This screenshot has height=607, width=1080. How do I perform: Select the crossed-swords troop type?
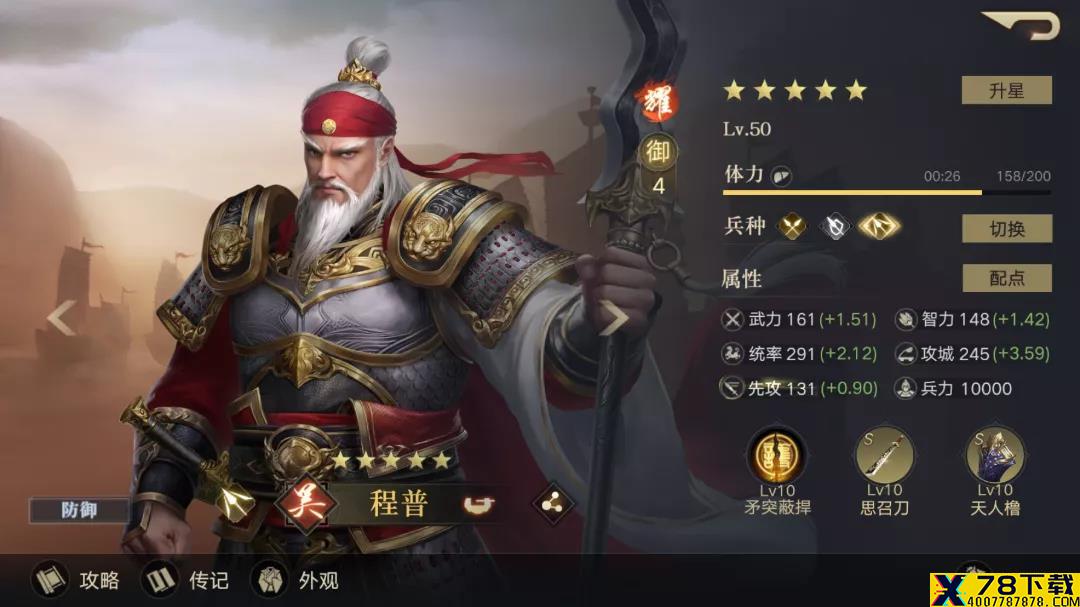pos(792,226)
